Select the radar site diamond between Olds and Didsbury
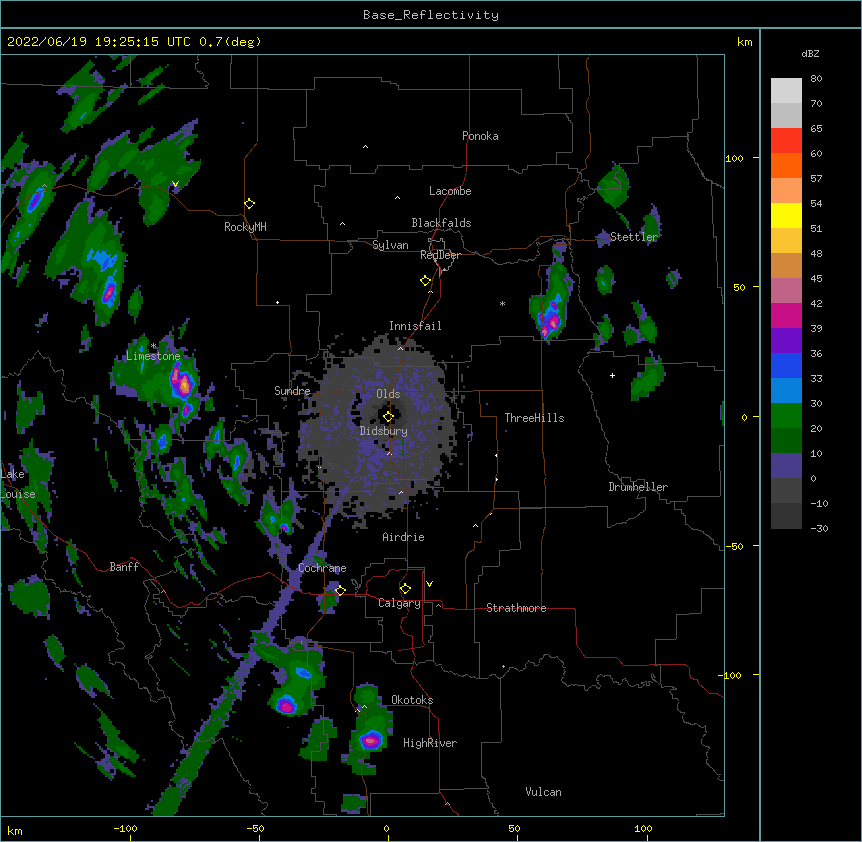 (x=388, y=417)
